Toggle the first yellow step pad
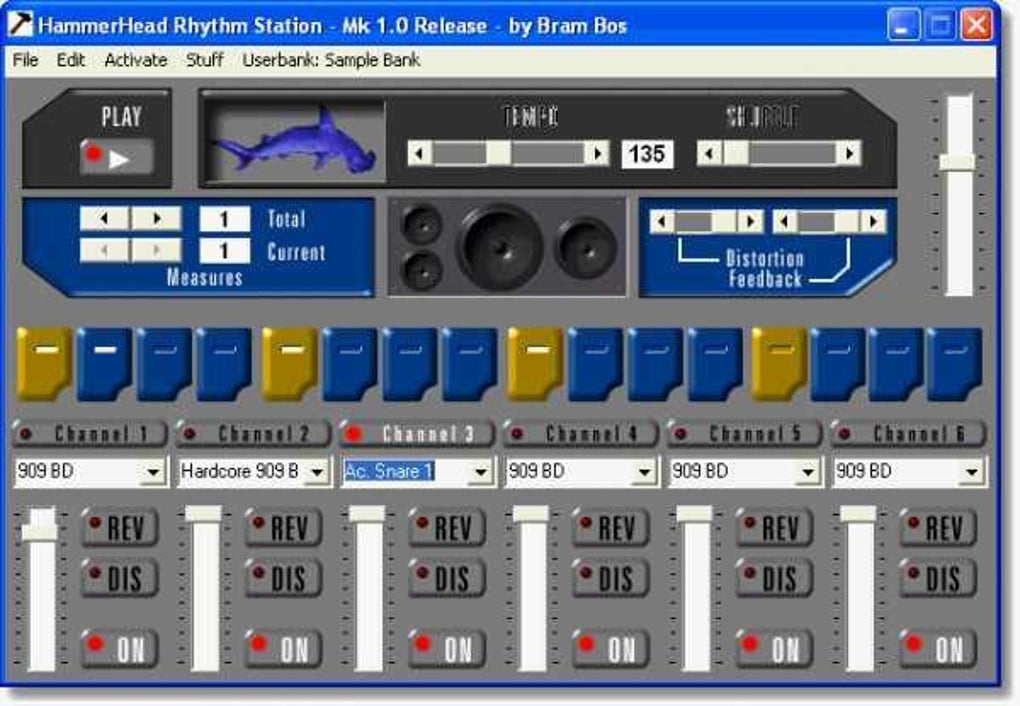The height and width of the screenshot is (706, 1020). (44, 363)
